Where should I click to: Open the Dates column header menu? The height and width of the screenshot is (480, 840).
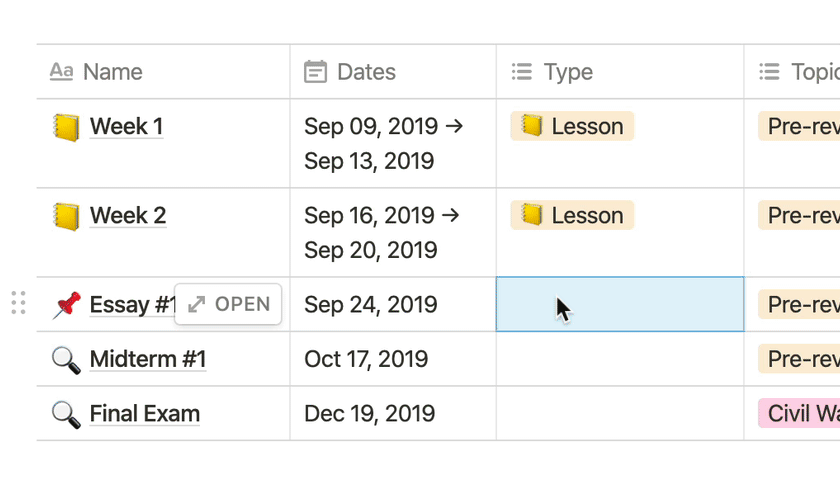click(366, 72)
